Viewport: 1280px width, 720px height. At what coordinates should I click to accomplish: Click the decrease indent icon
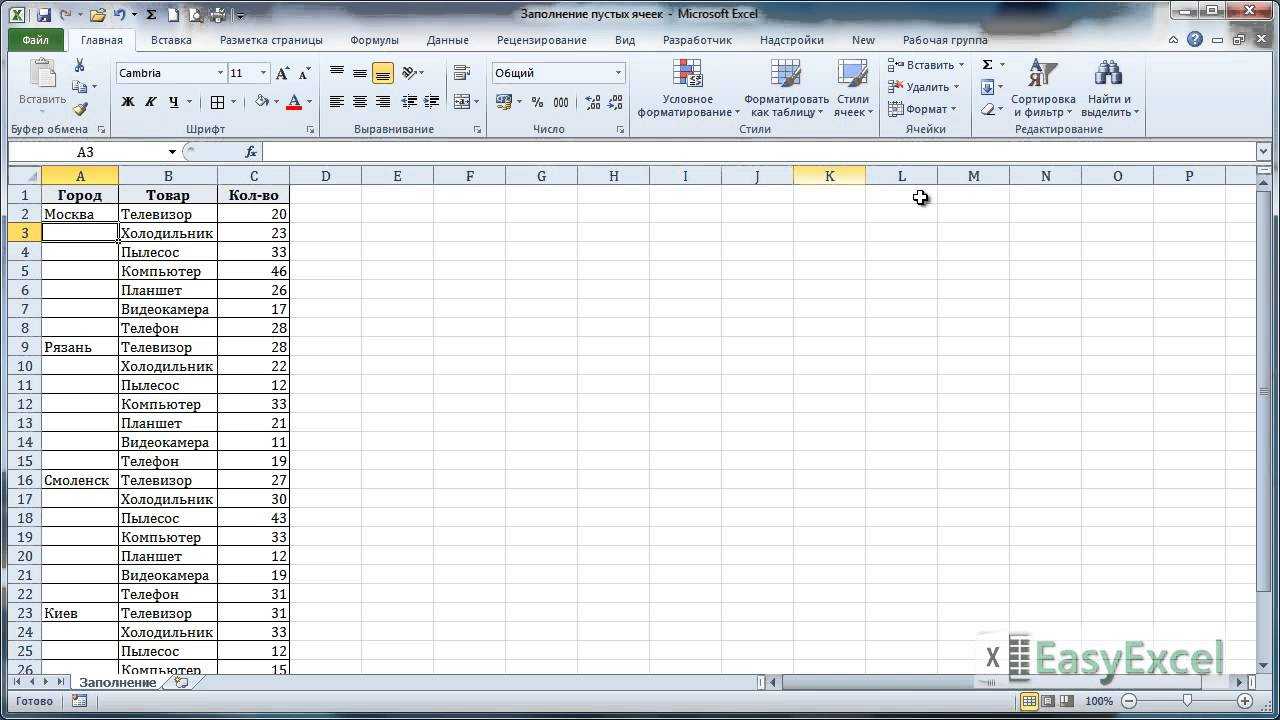click(409, 102)
